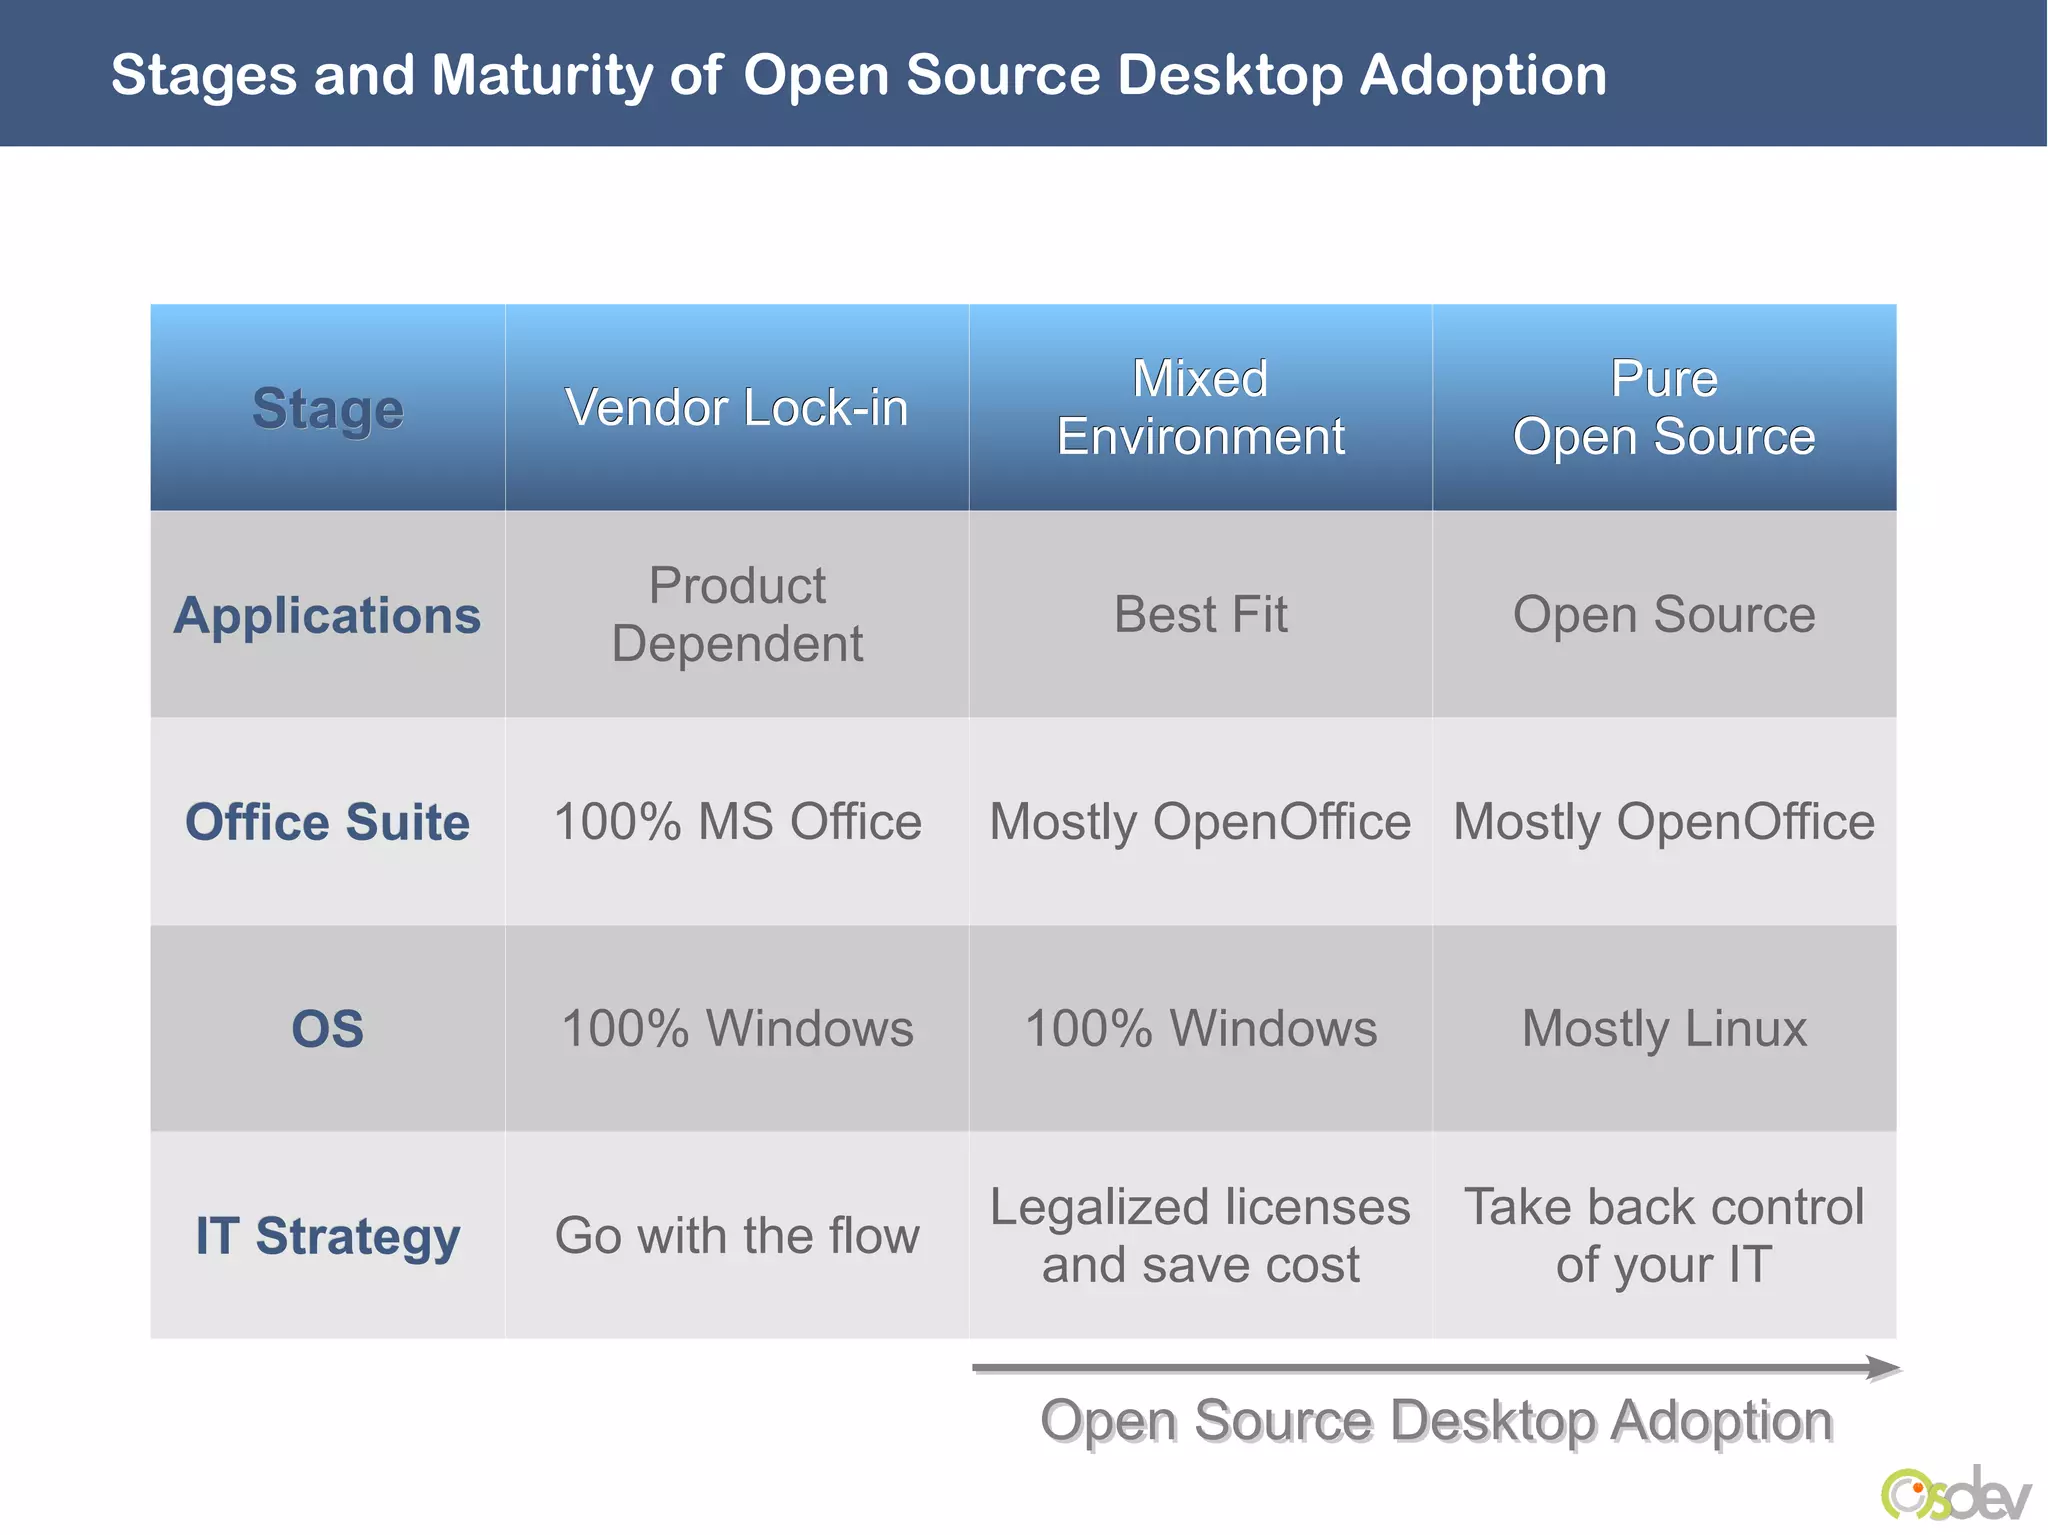Click the '100% MS Office' cell
The image size is (2048, 1535).
click(737, 822)
